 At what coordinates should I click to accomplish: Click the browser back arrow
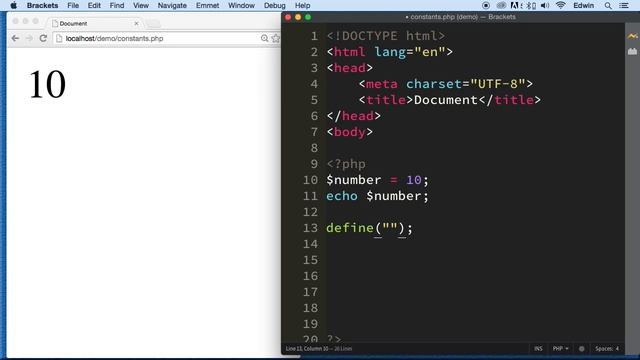point(16,38)
